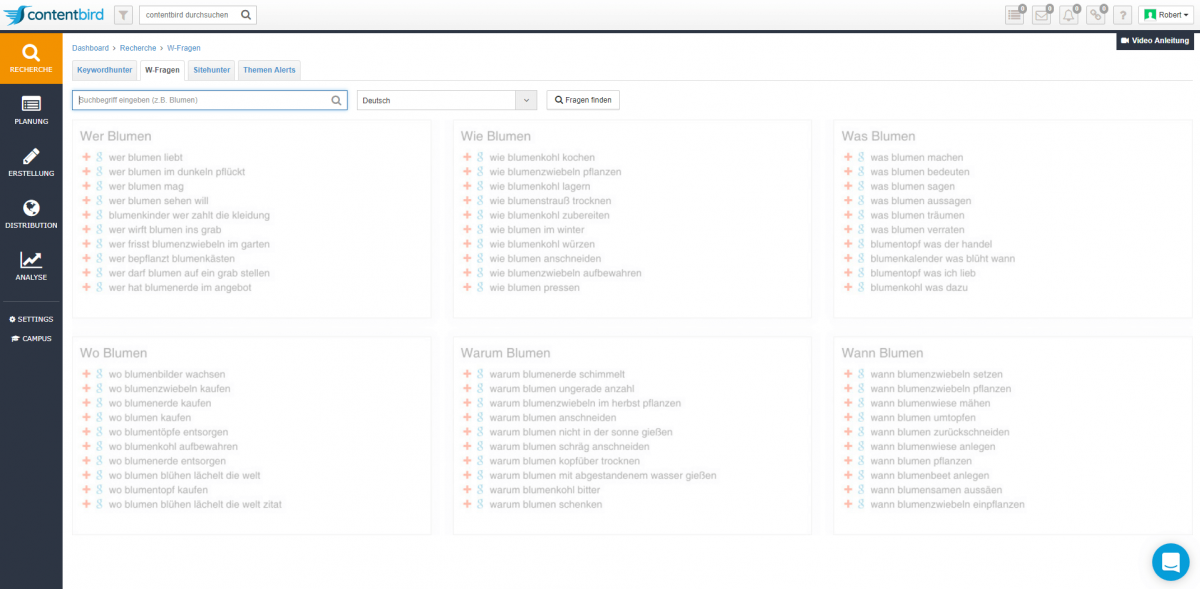Click the filter funnel icon in header
The width and height of the screenshot is (1200, 589).
(123, 15)
